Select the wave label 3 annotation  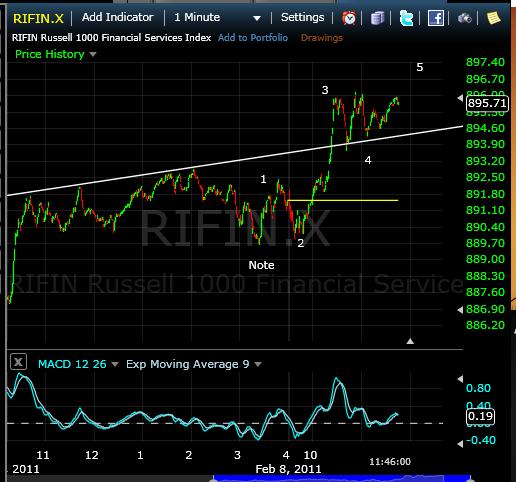(325, 90)
